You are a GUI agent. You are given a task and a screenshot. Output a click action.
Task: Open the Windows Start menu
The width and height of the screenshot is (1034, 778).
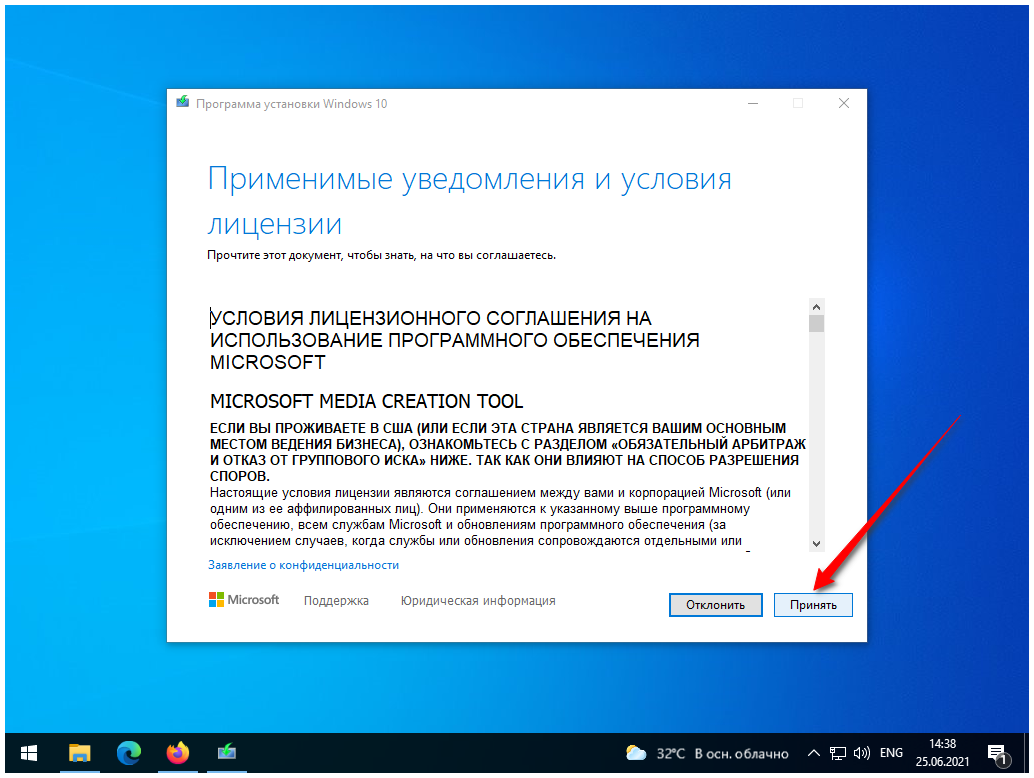[28, 753]
